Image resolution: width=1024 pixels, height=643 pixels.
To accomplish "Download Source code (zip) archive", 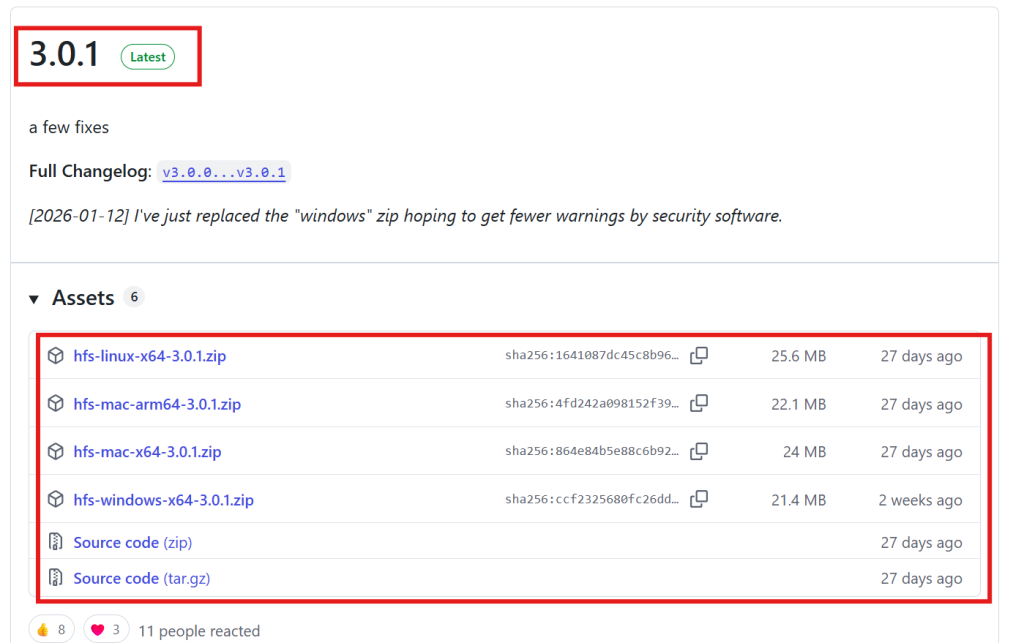I will (132, 542).
